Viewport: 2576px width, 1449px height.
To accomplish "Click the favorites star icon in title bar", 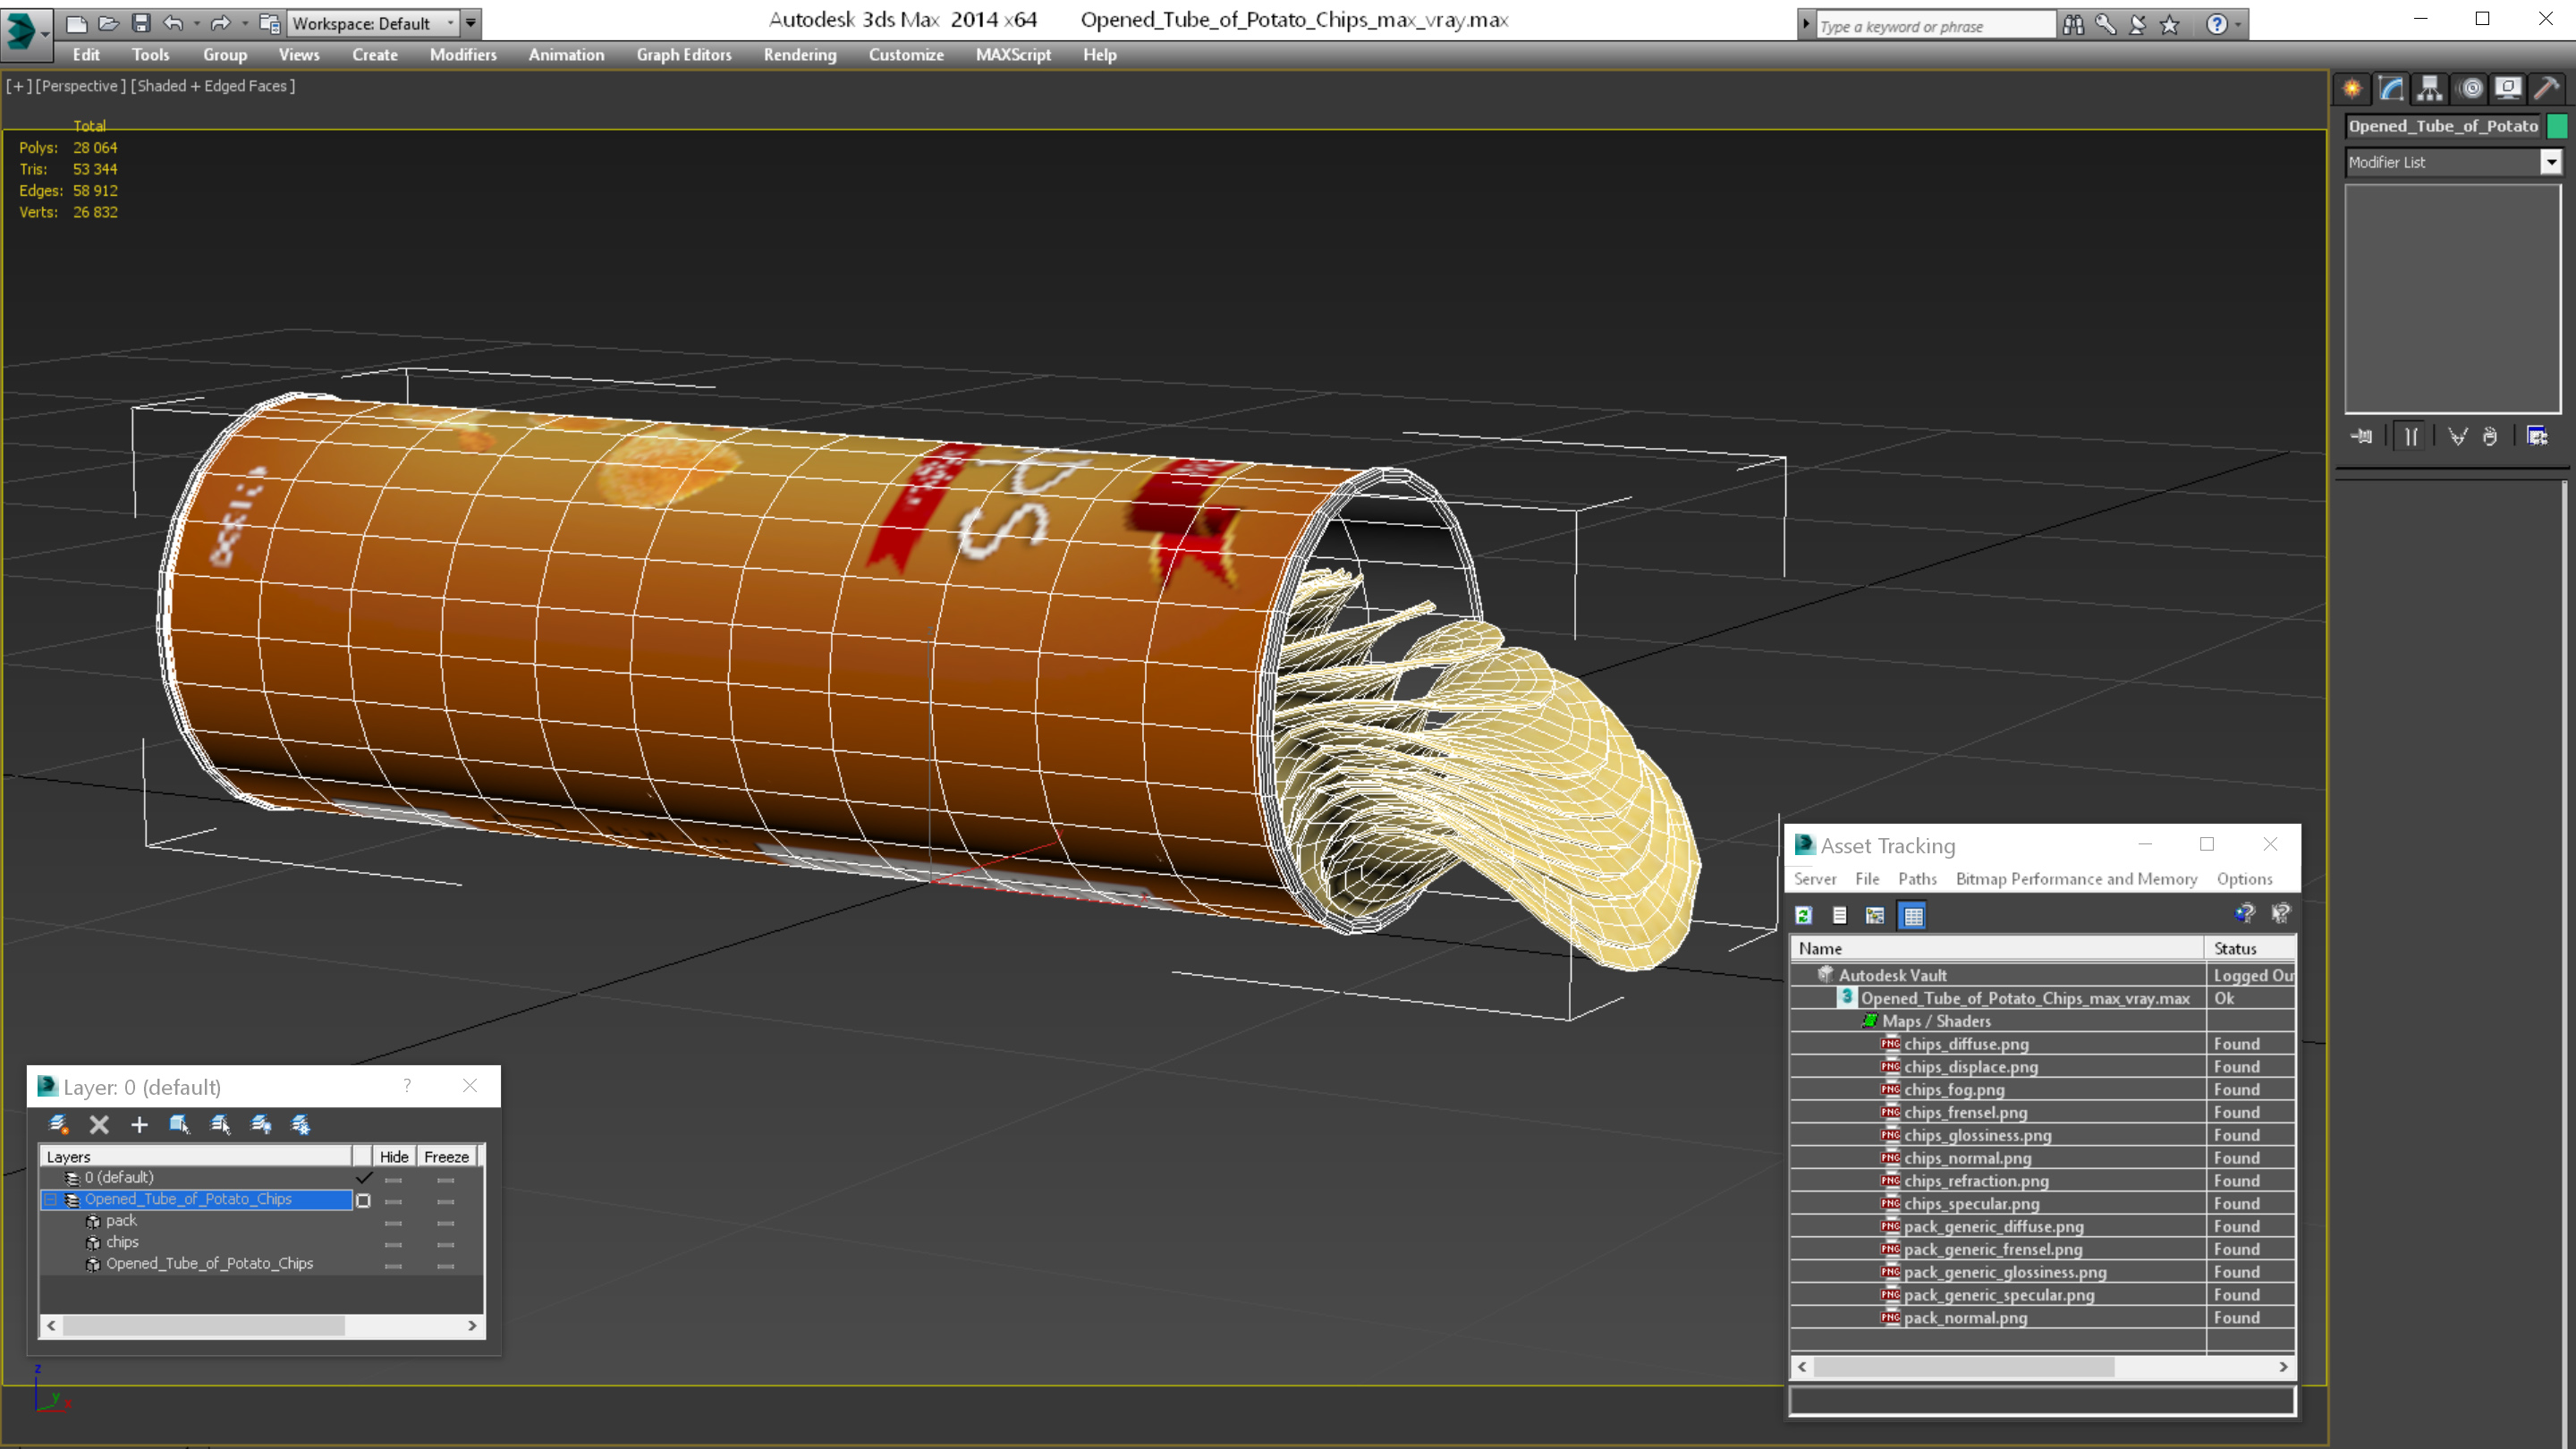I will [2170, 25].
